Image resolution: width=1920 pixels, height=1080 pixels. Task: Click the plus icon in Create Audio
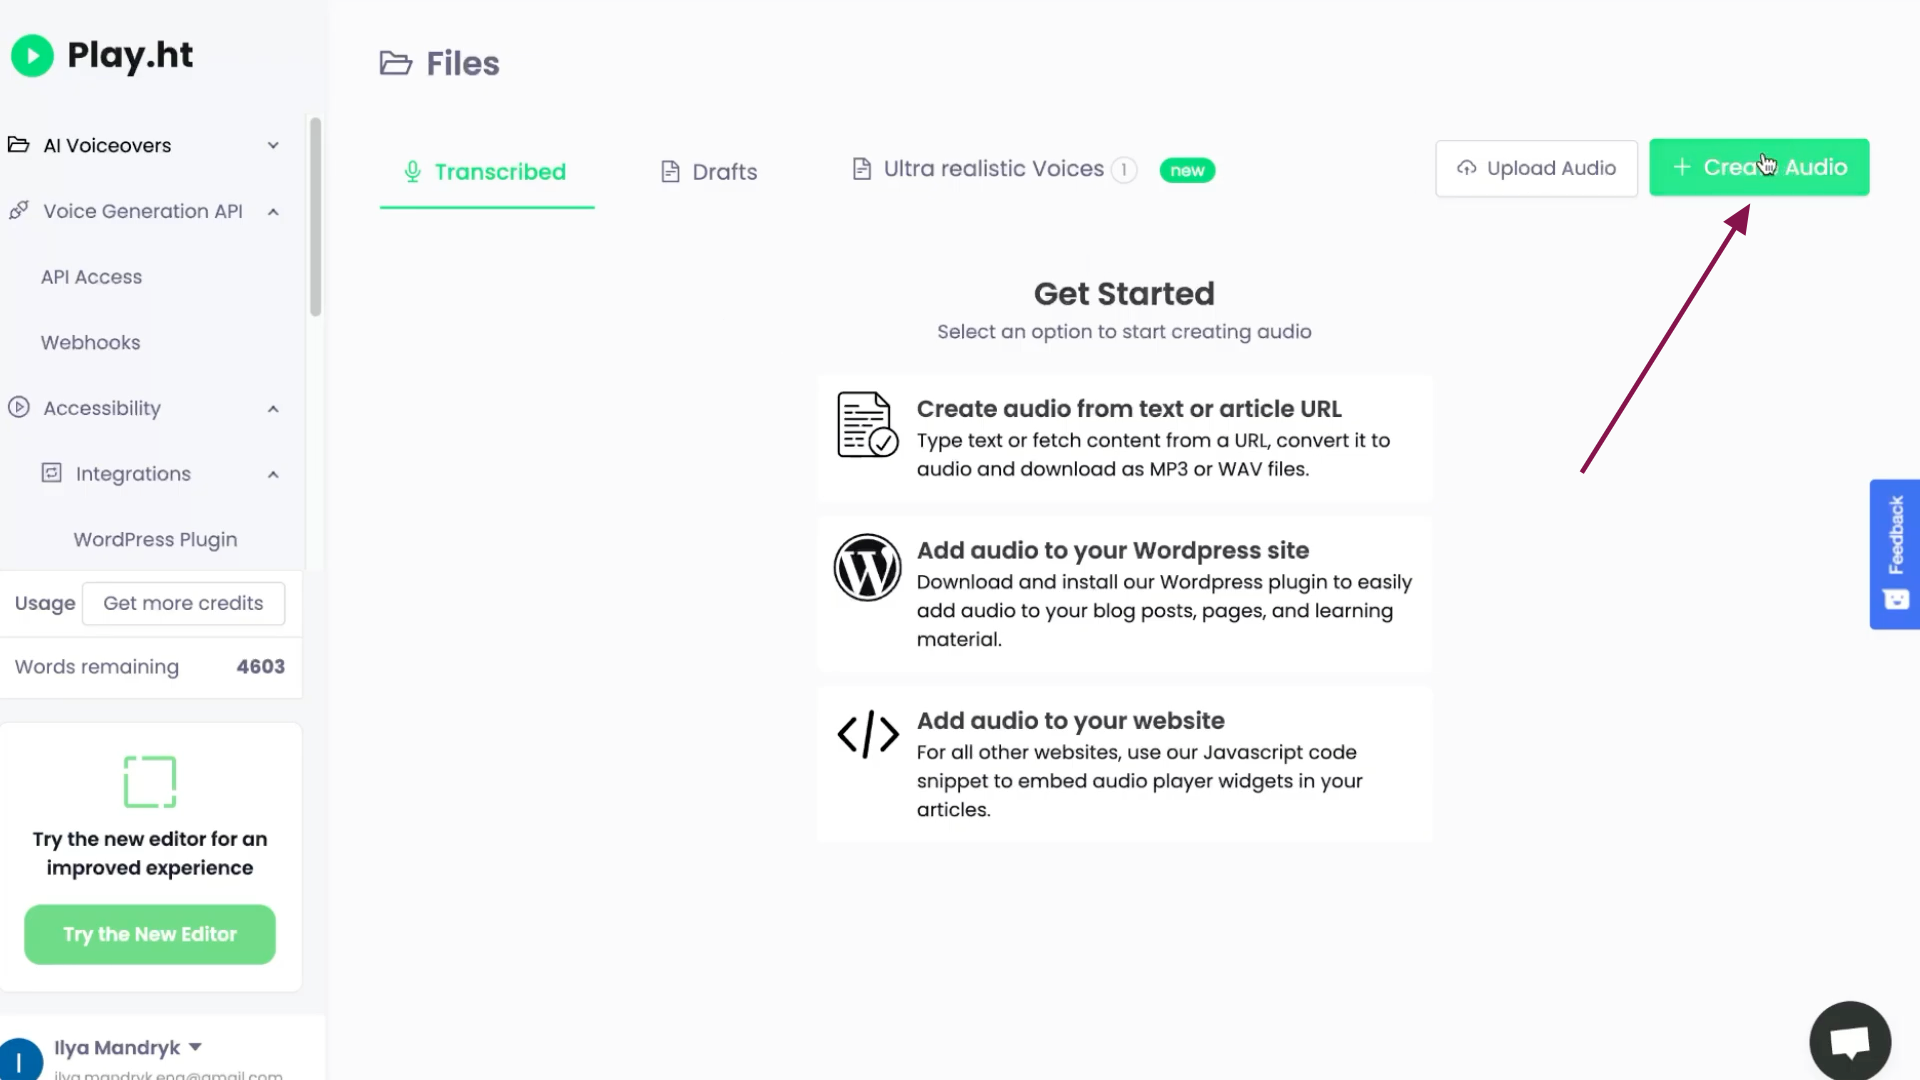tap(1682, 167)
